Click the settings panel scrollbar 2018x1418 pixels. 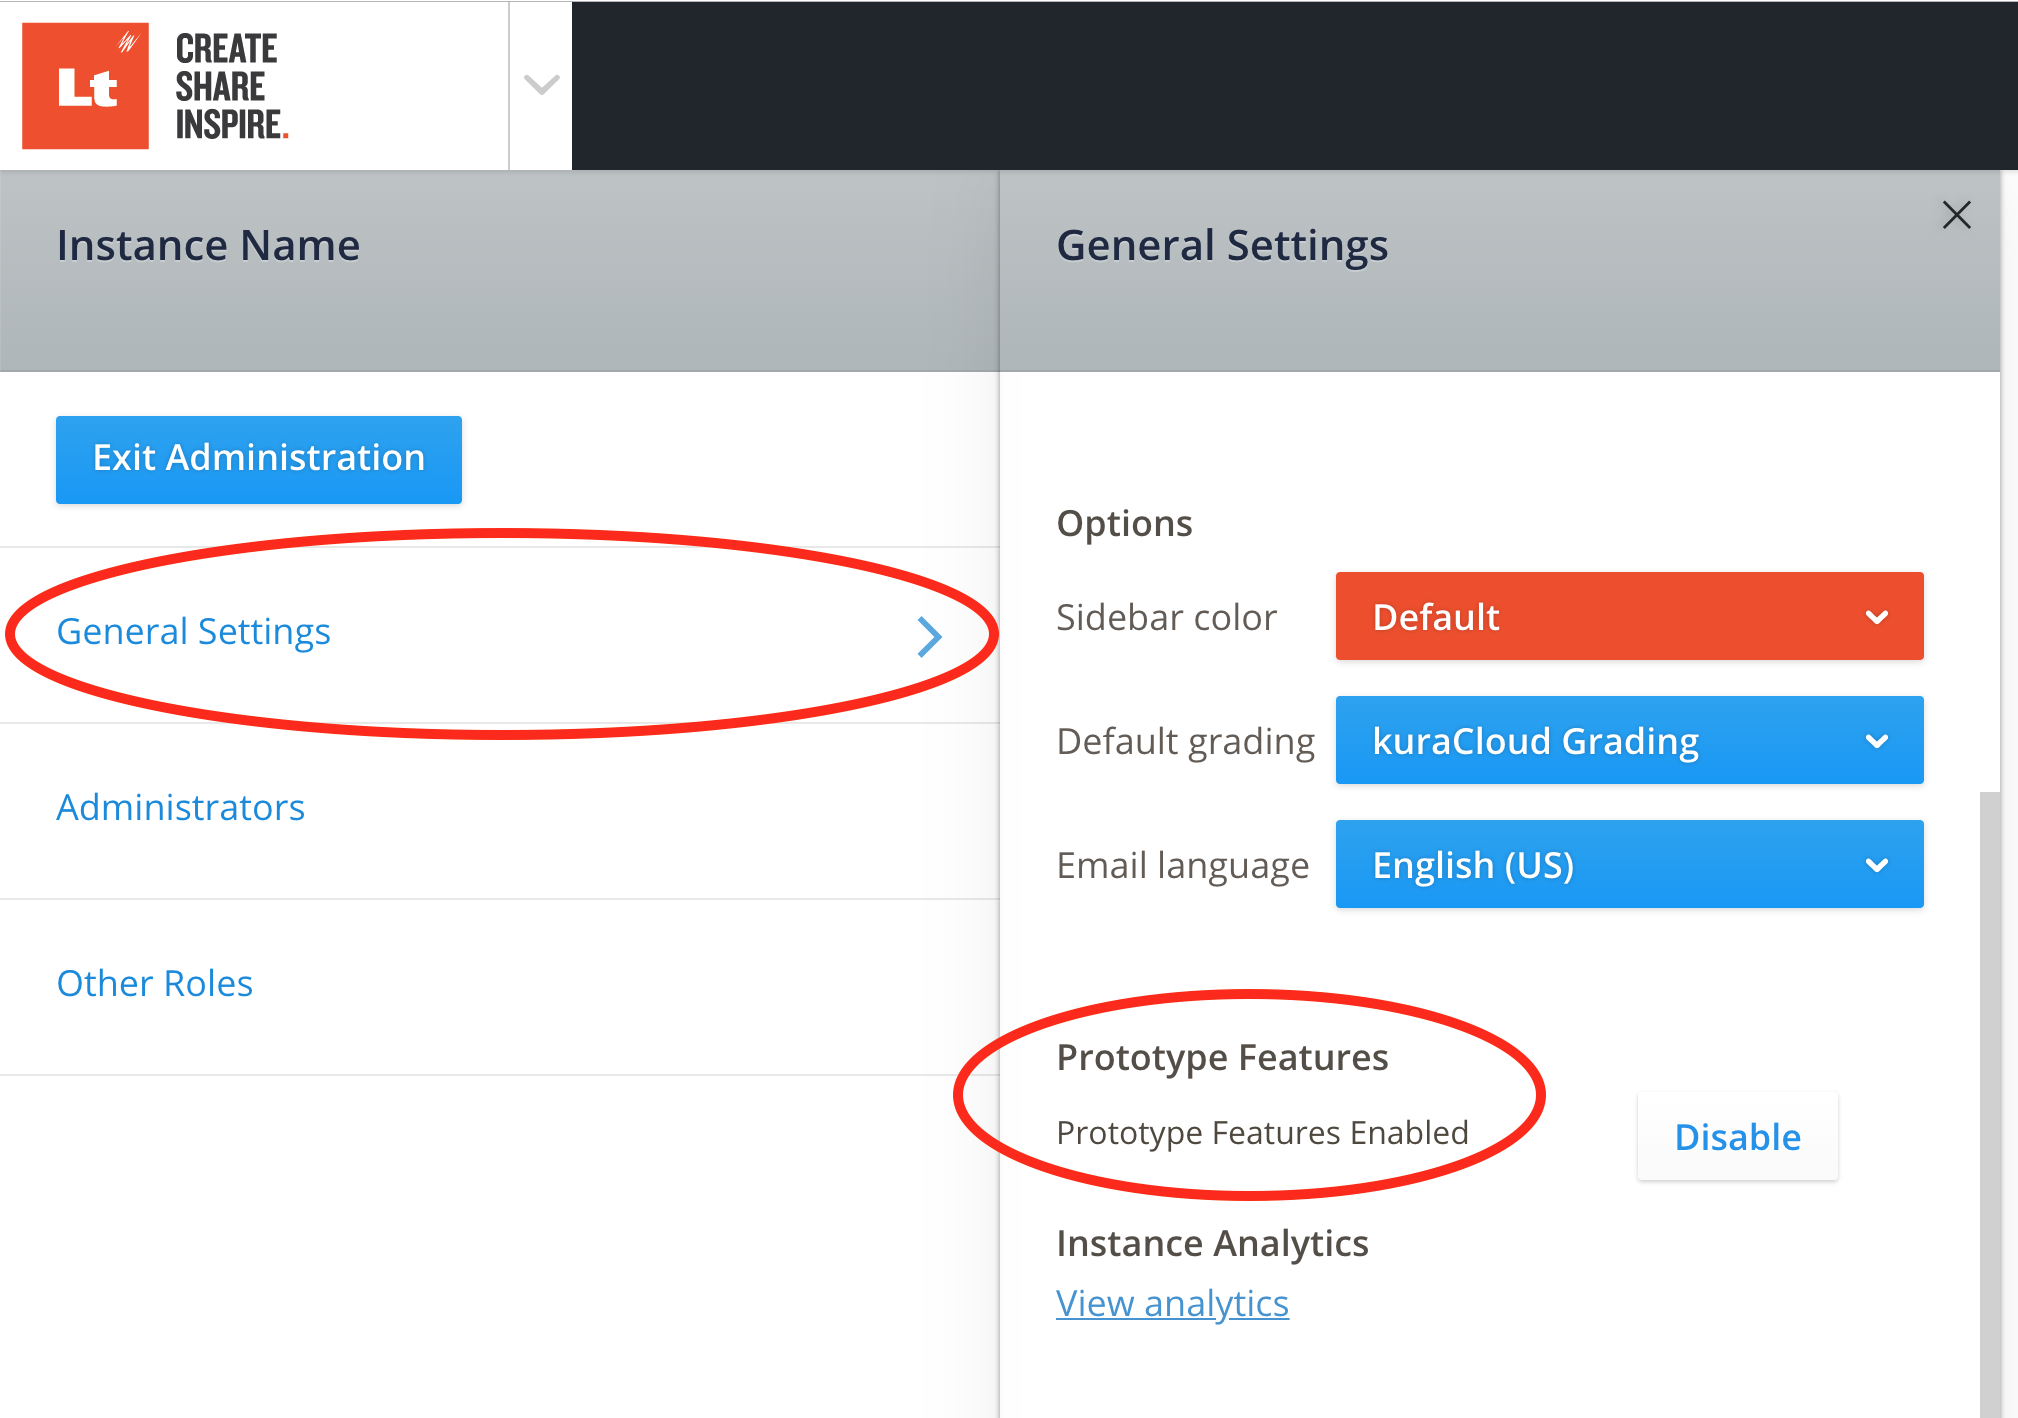click(1990, 1100)
